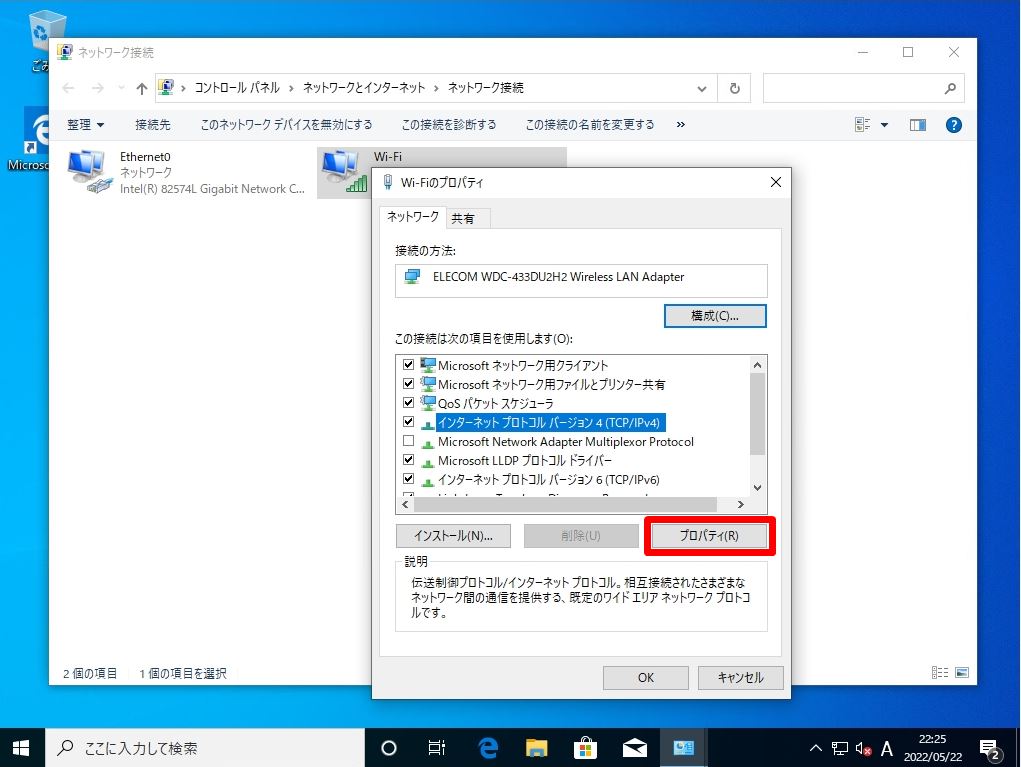The width and height of the screenshot is (1021, 767).
Task: Open Microsoft Store from taskbar
Action: point(585,748)
